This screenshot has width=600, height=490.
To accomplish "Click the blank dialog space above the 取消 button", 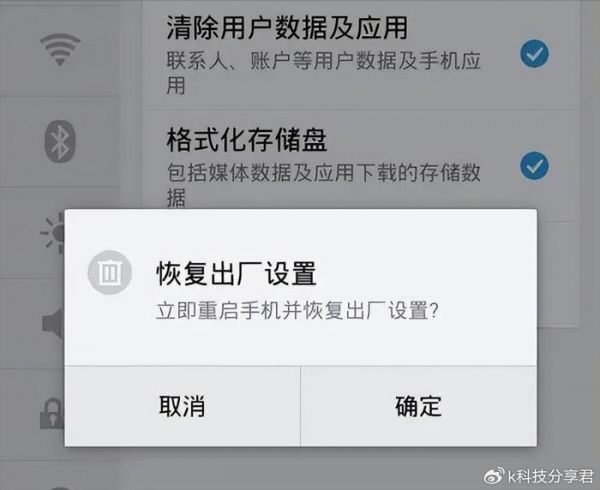I will 183,346.
